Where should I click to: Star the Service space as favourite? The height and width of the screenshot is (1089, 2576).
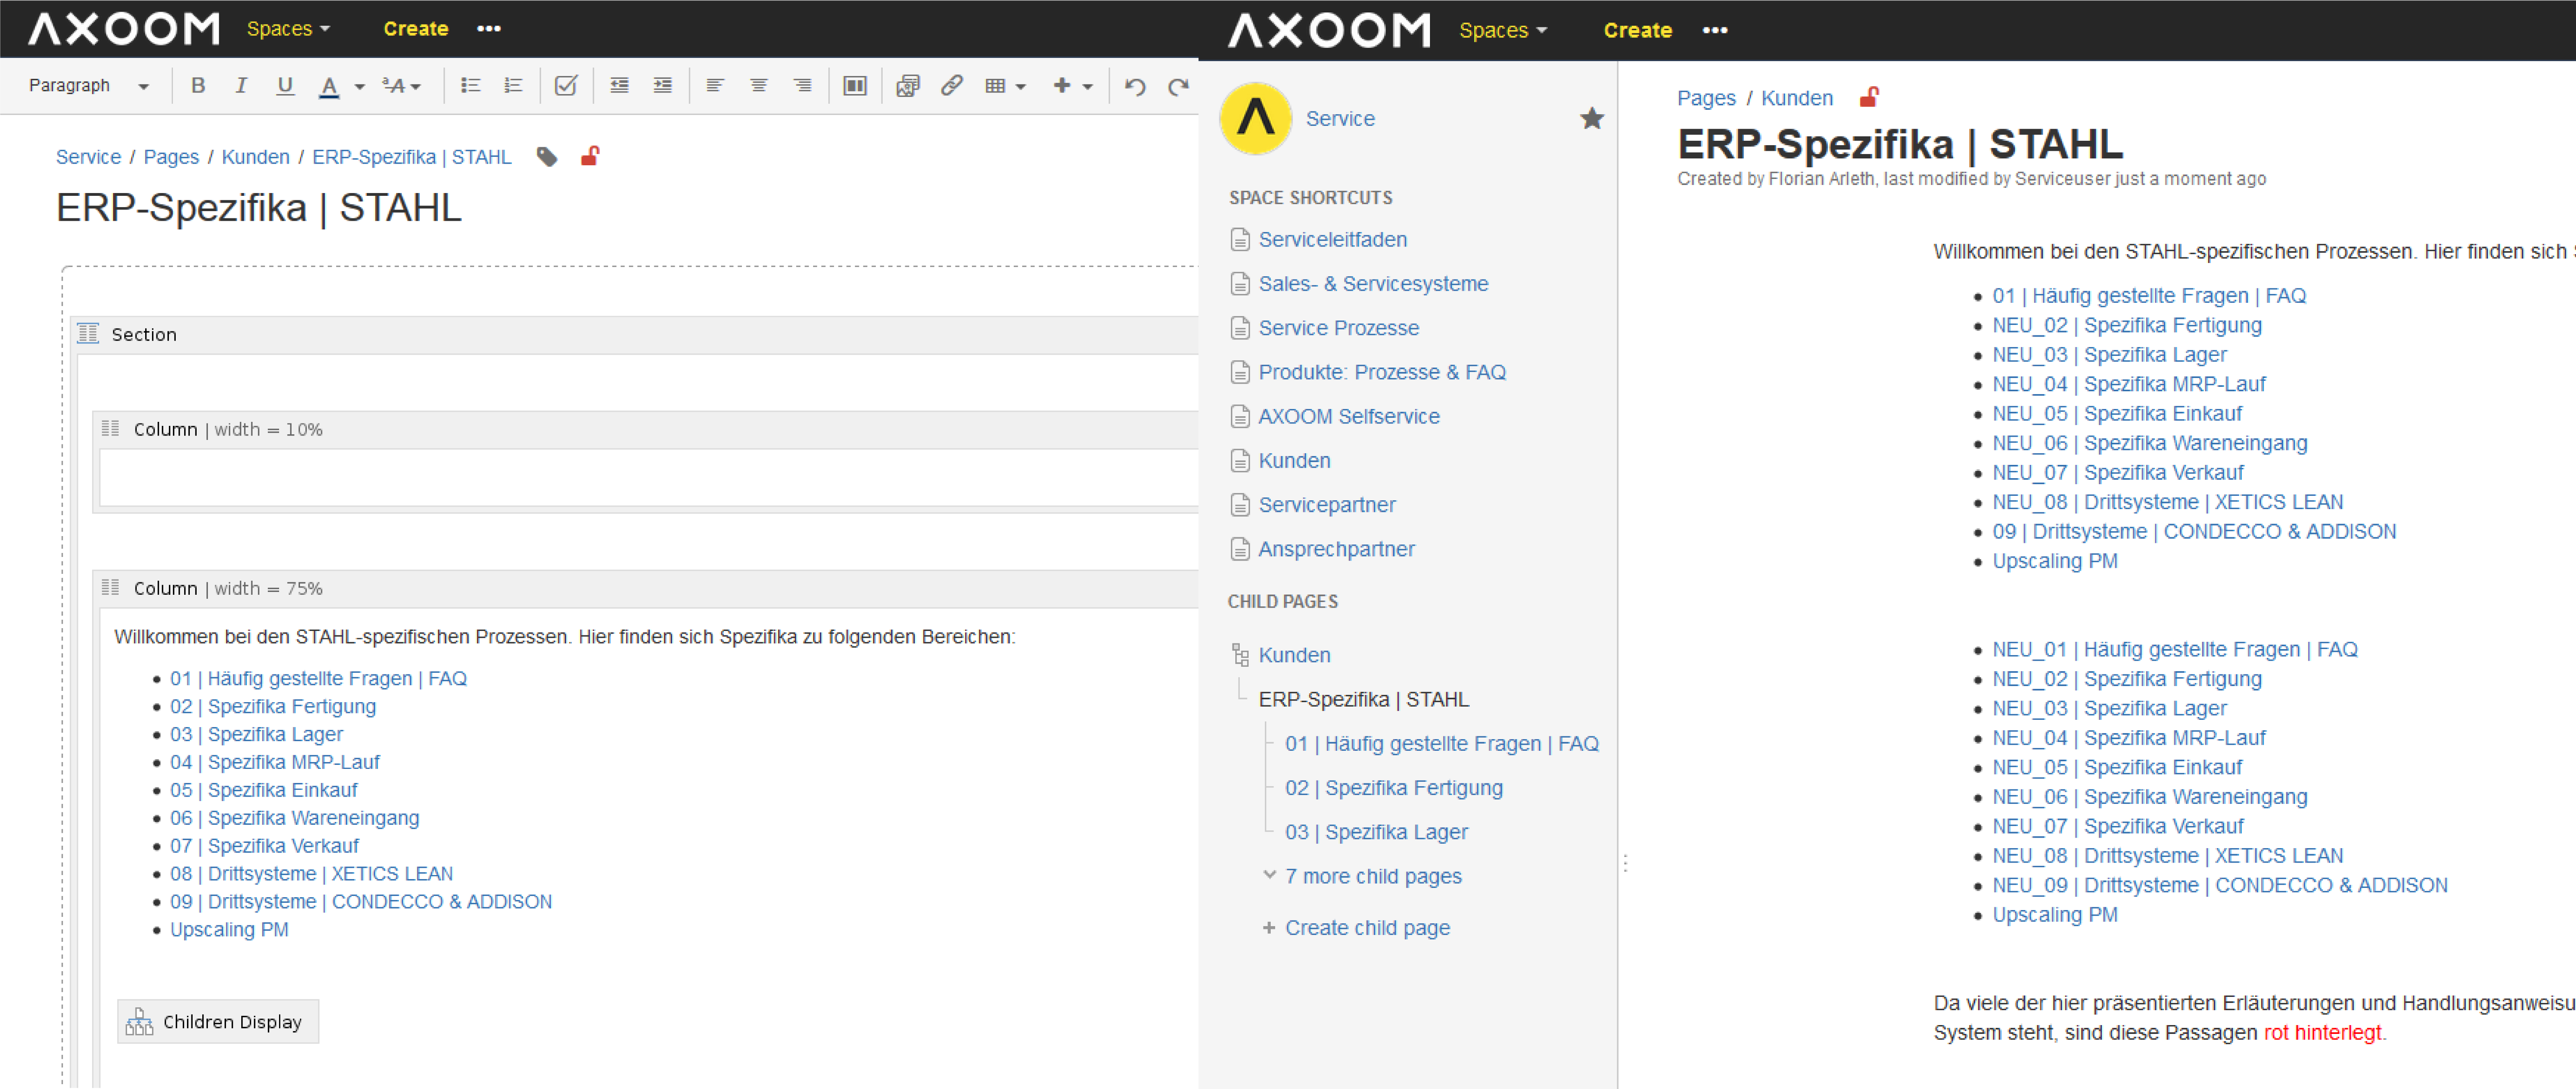click(1592, 119)
